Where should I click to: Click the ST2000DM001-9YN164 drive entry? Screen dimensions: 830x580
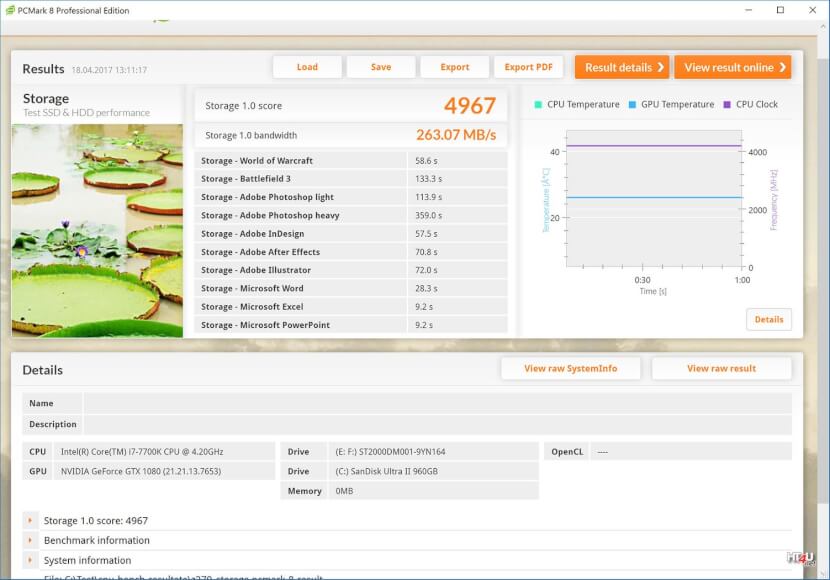pyautogui.click(x=390, y=452)
